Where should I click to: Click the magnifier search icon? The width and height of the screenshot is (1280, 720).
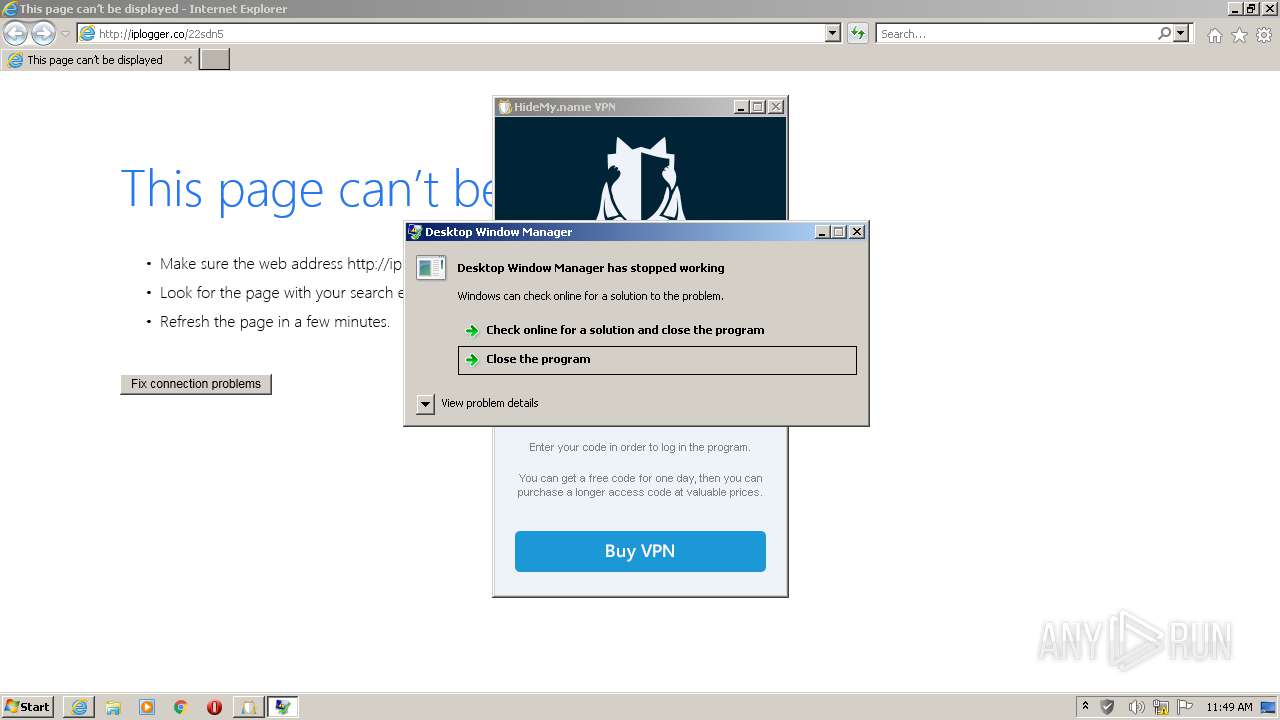(x=1164, y=33)
